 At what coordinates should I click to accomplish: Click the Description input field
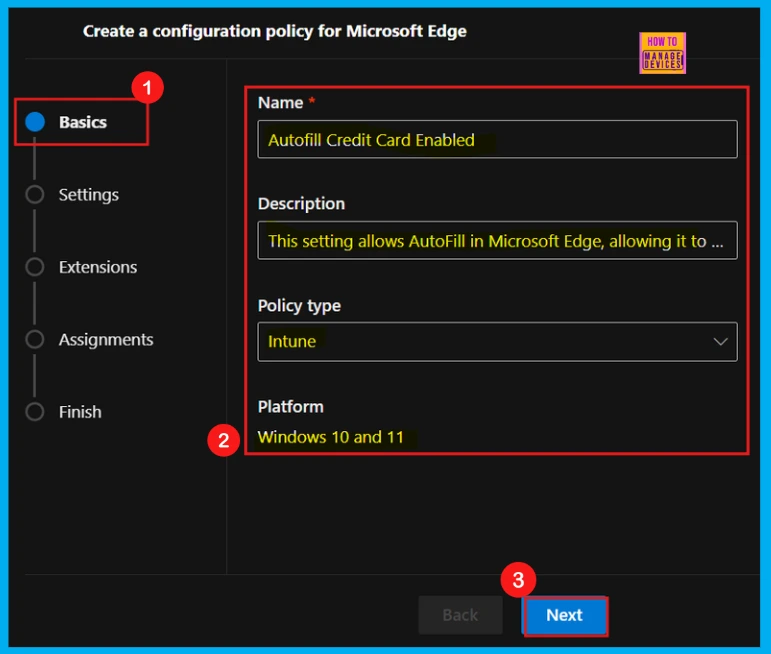point(497,241)
